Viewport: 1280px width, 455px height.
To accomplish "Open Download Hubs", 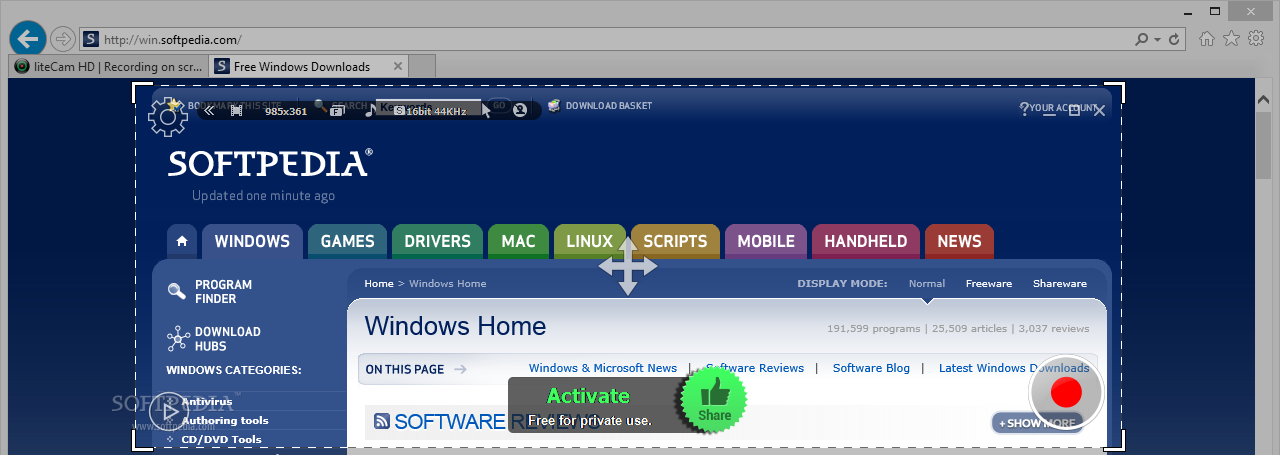I will tap(214, 338).
